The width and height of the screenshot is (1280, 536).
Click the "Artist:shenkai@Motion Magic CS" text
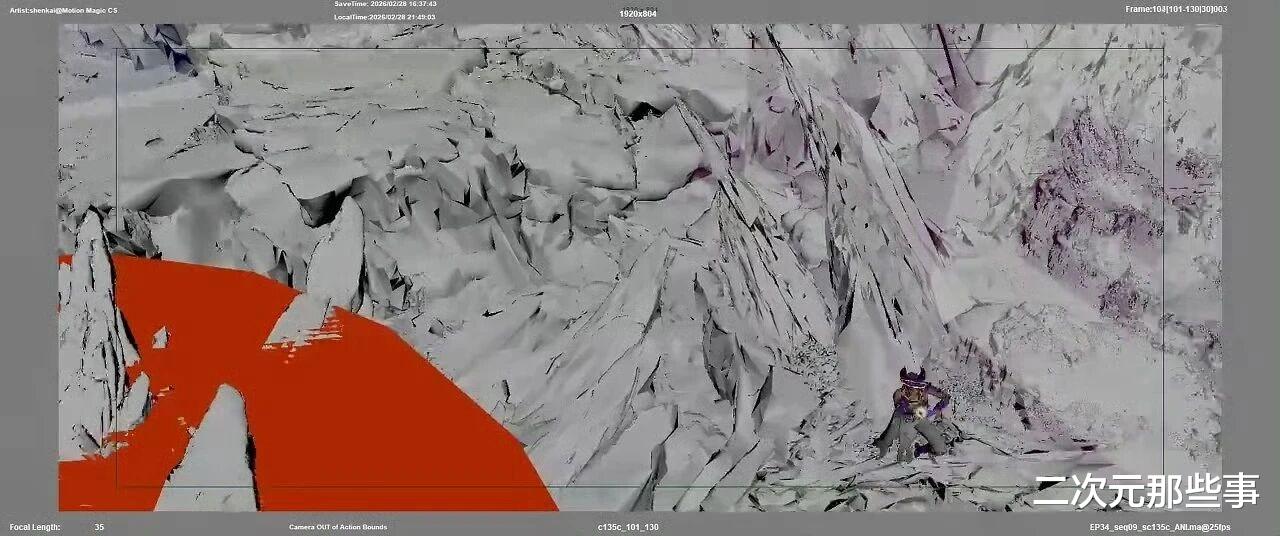(x=63, y=9)
